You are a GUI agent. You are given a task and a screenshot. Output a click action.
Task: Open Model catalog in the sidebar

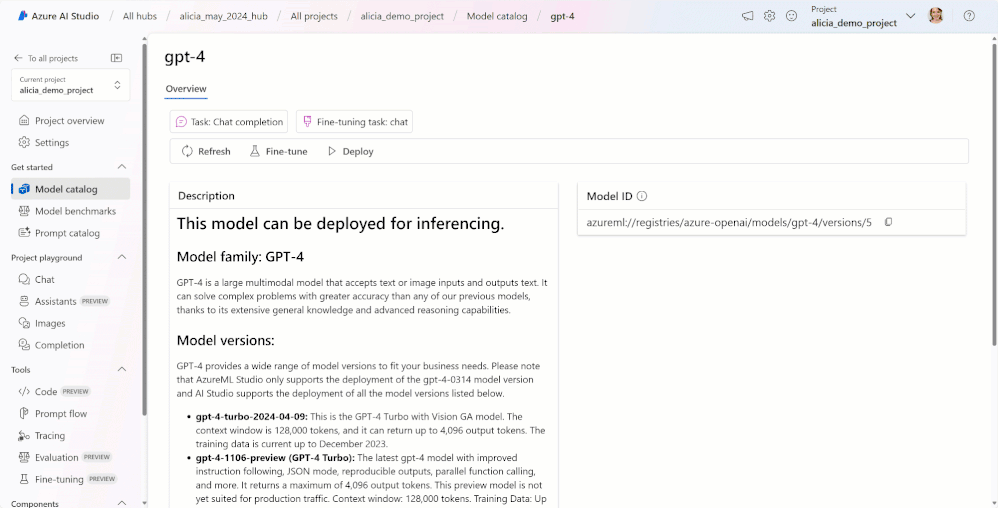coord(71,189)
